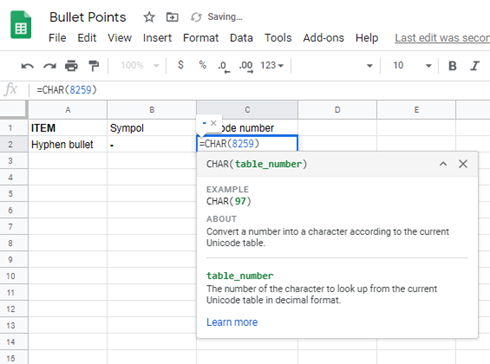Format as percent icon
The width and height of the screenshot is (490, 364).
tap(202, 65)
